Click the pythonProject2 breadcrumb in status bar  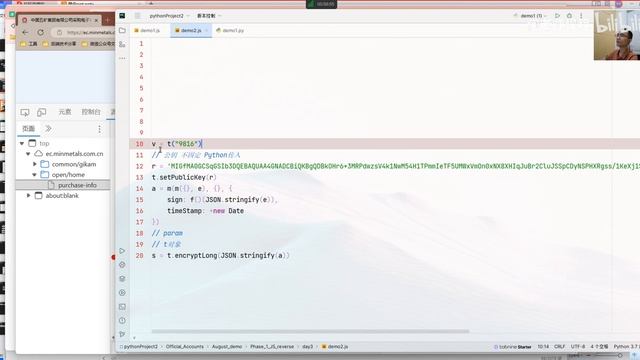coord(140,347)
